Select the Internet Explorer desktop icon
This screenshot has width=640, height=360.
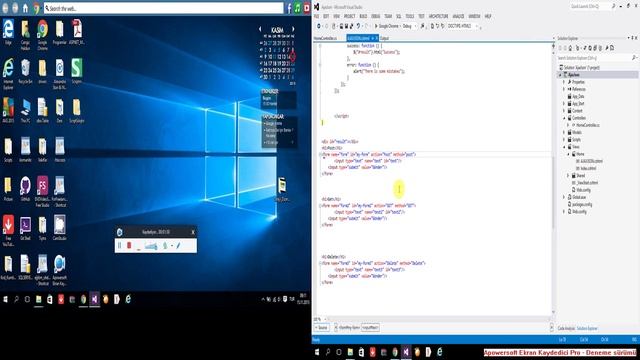pos(8,73)
